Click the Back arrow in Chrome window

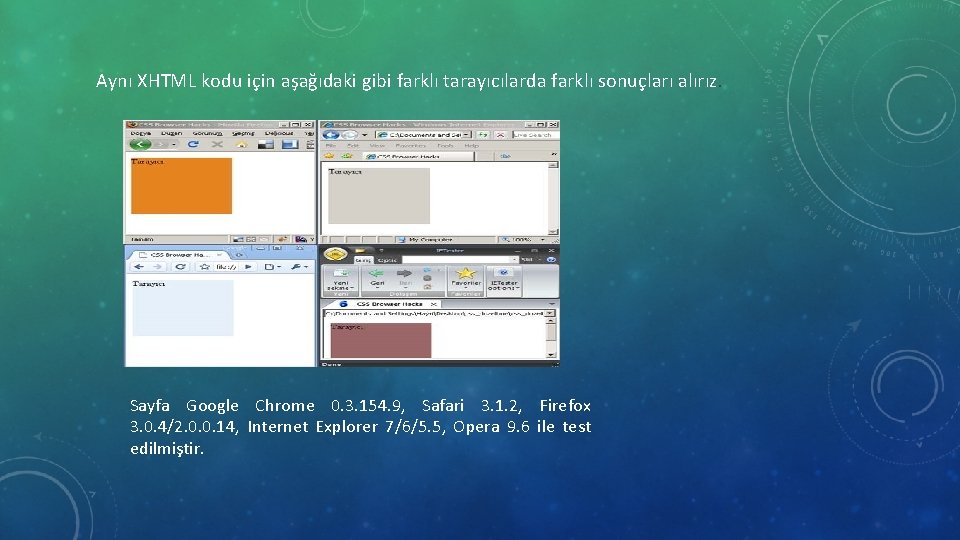coord(139,266)
